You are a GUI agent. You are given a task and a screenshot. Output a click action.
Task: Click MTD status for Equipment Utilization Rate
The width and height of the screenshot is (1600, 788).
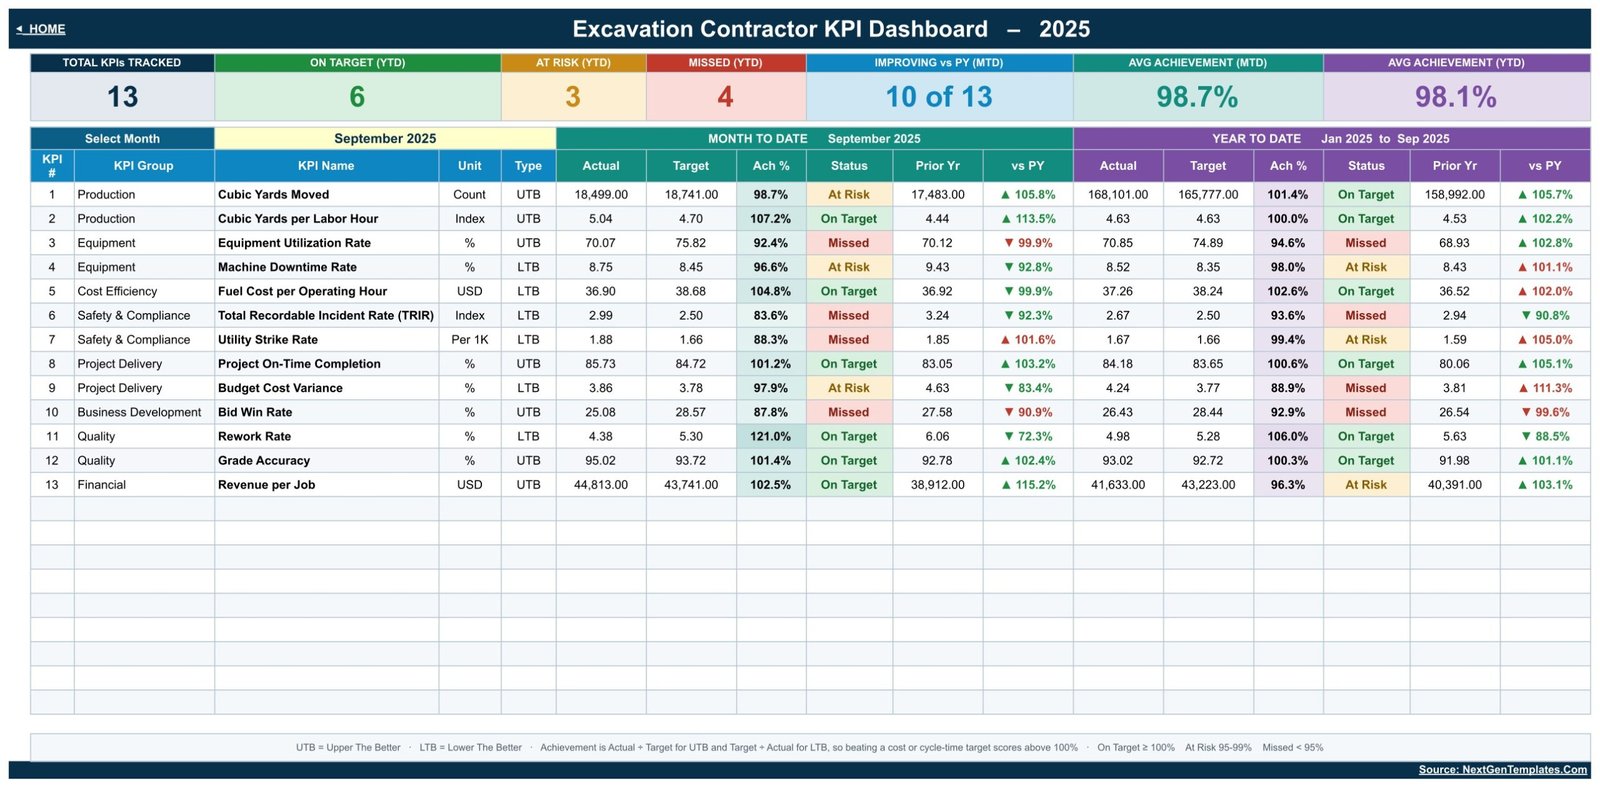click(849, 243)
